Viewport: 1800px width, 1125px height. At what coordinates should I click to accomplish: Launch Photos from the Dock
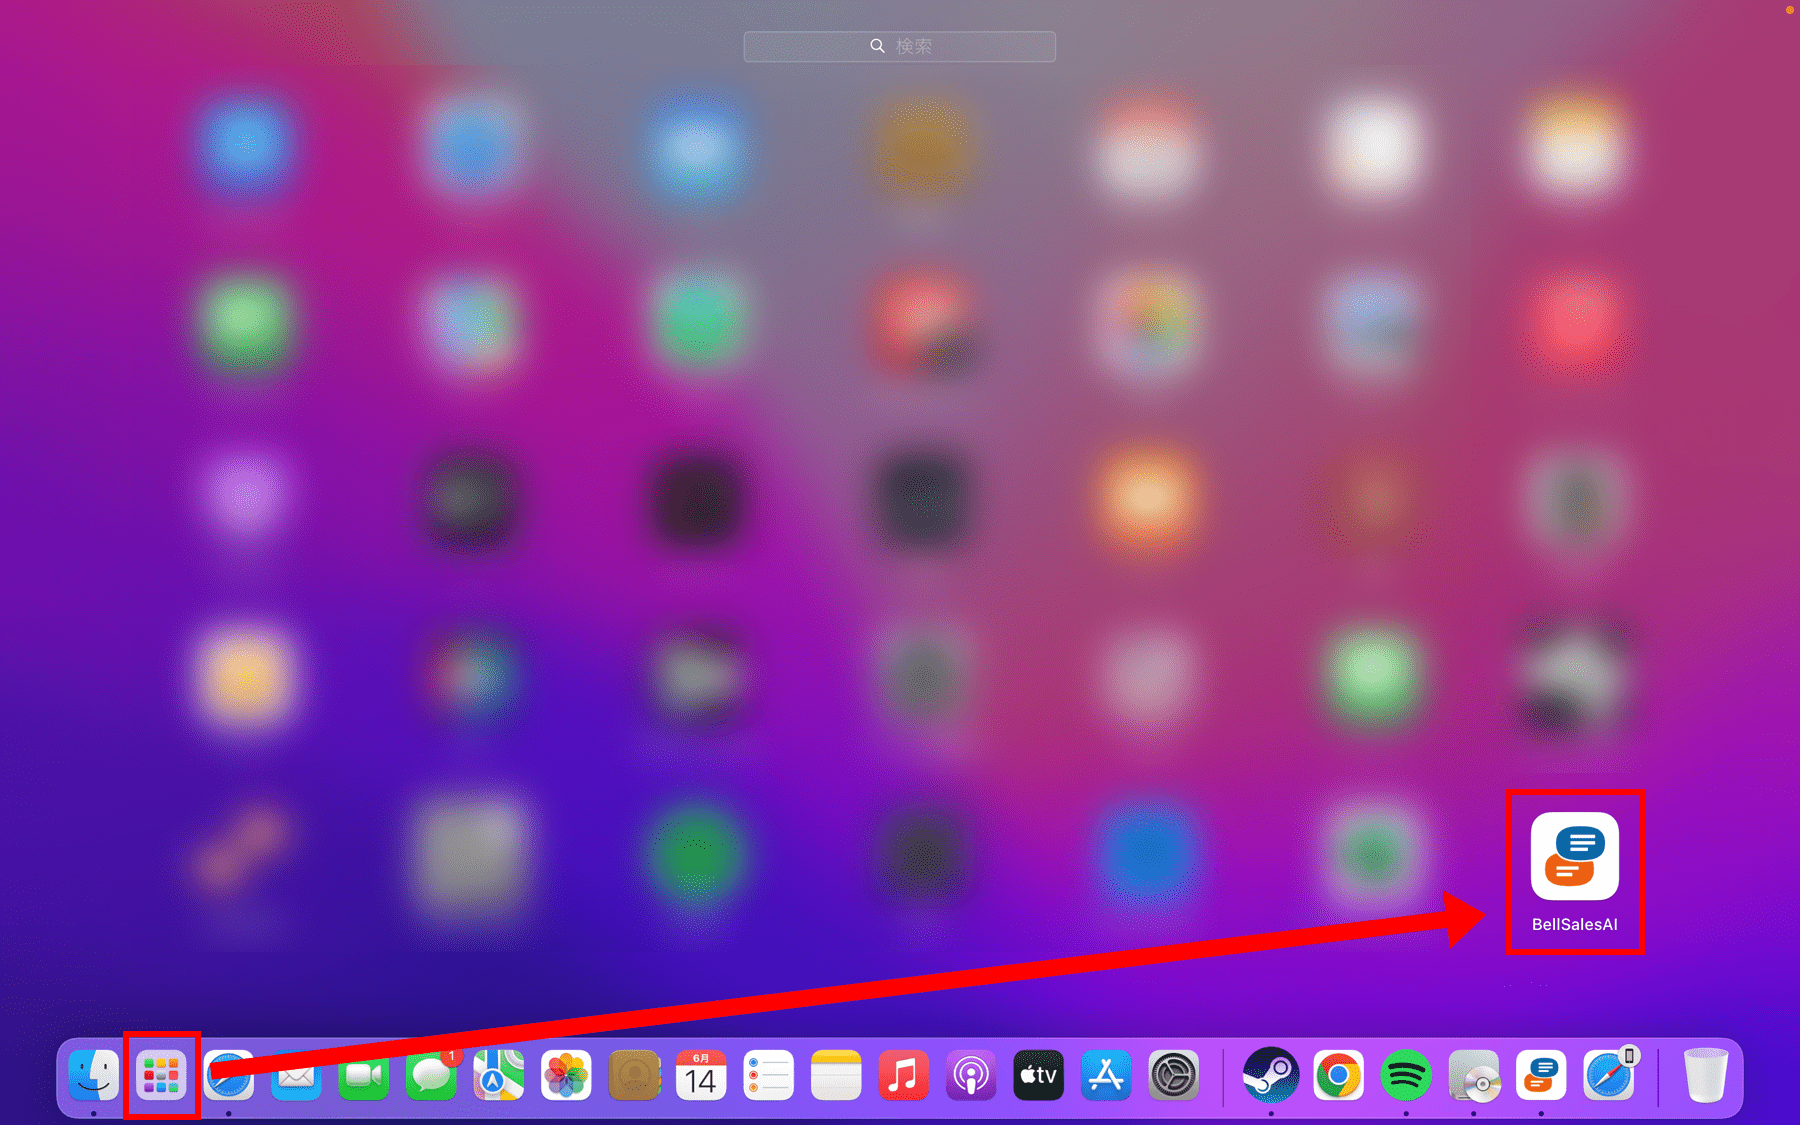tap(566, 1076)
